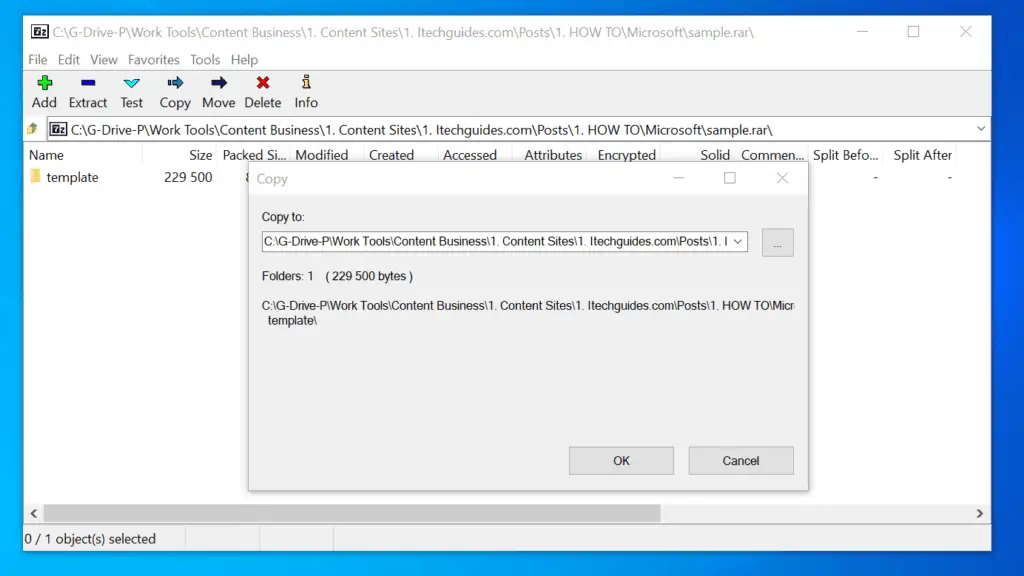This screenshot has height=576, width=1024.
Task: Sort by the Name column header
Action: 46,155
